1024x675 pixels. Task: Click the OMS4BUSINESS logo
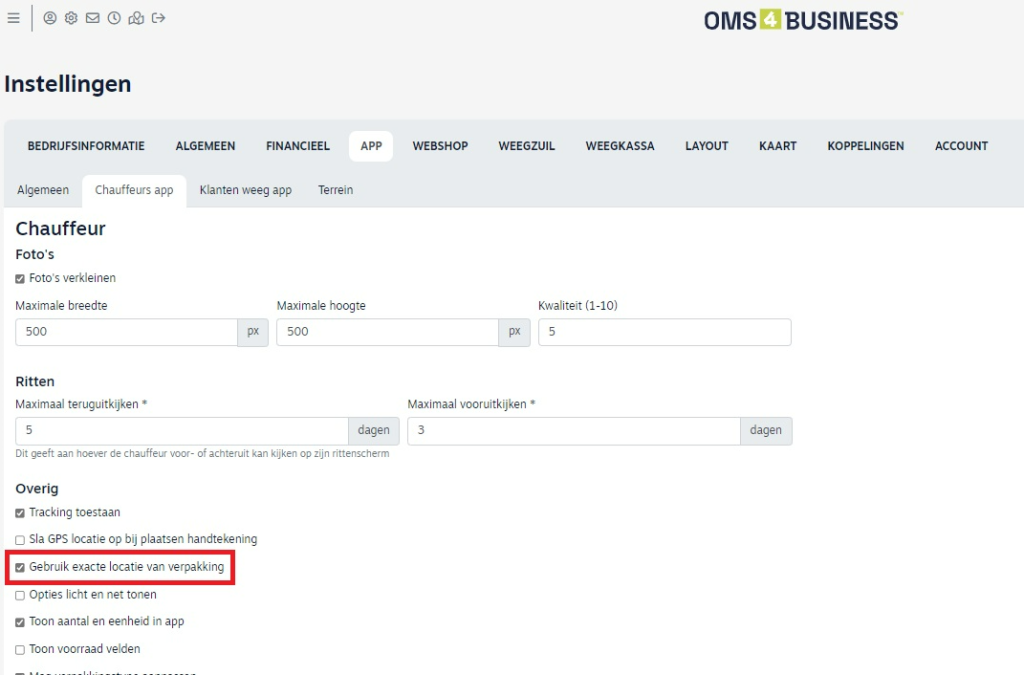pyautogui.click(x=802, y=20)
